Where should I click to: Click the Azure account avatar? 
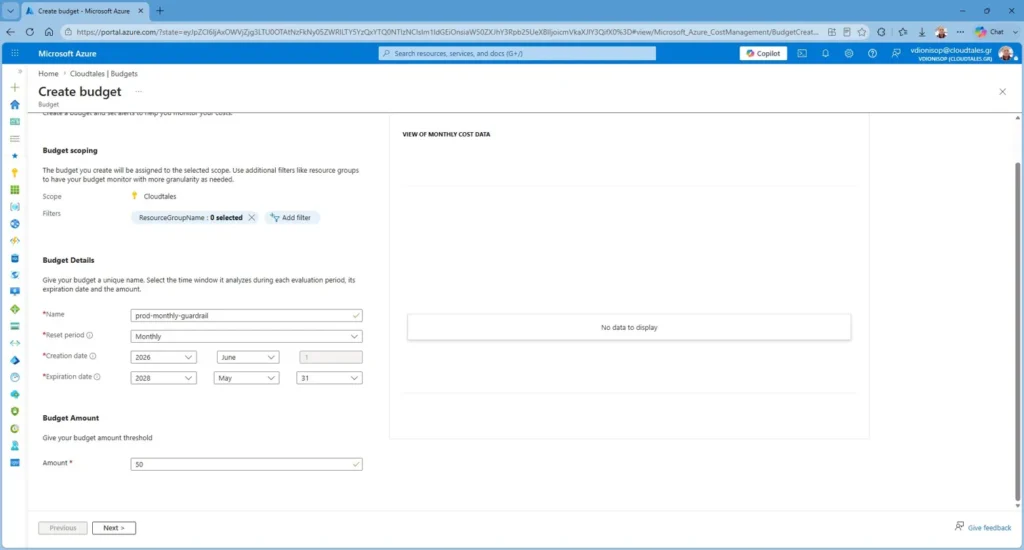pos(1006,54)
